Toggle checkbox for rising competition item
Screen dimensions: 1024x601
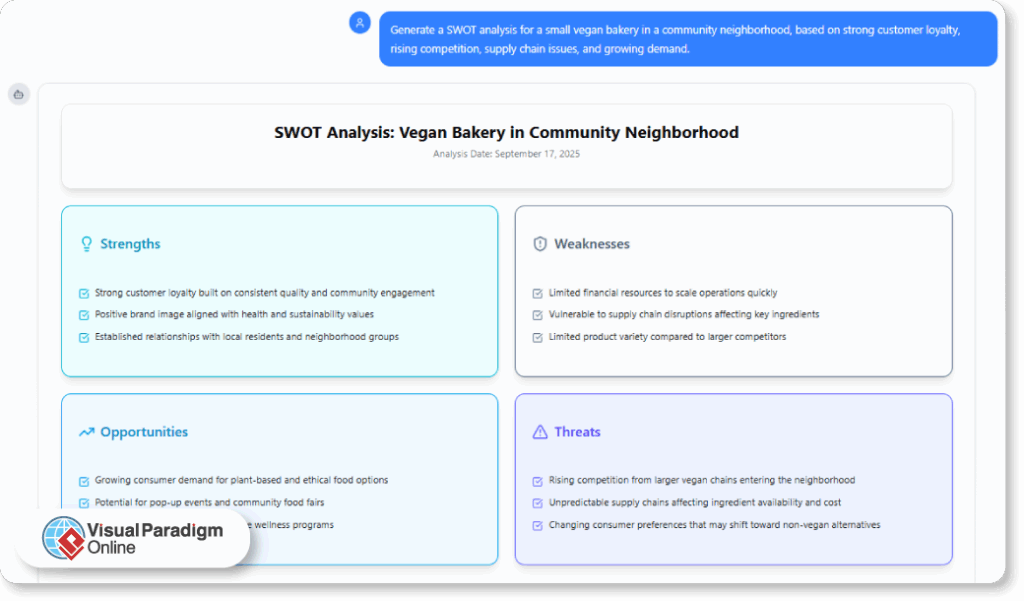(x=538, y=481)
